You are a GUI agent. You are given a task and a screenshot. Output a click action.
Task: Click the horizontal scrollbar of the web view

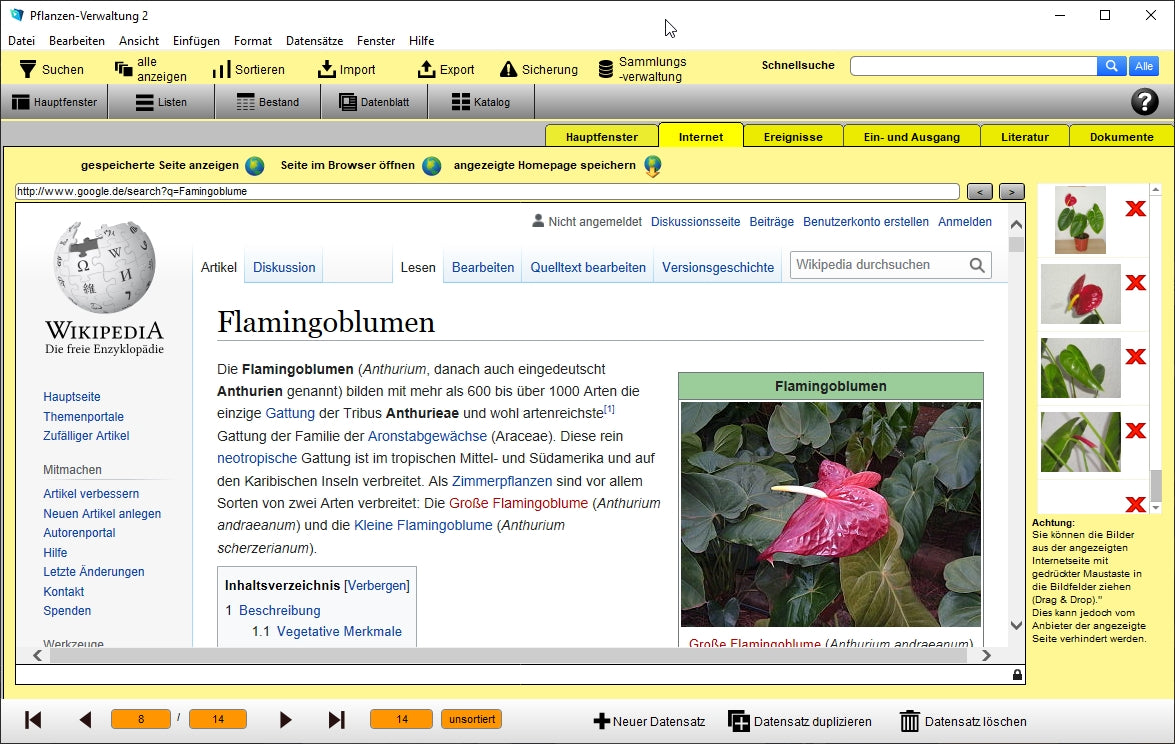pyautogui.click(x=500, y=656)
